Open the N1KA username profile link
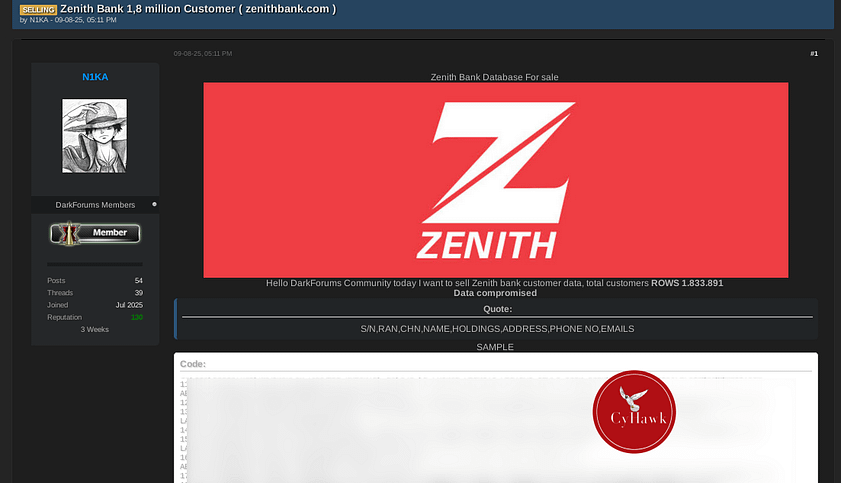The image size is (841, 483). (95, 77)
